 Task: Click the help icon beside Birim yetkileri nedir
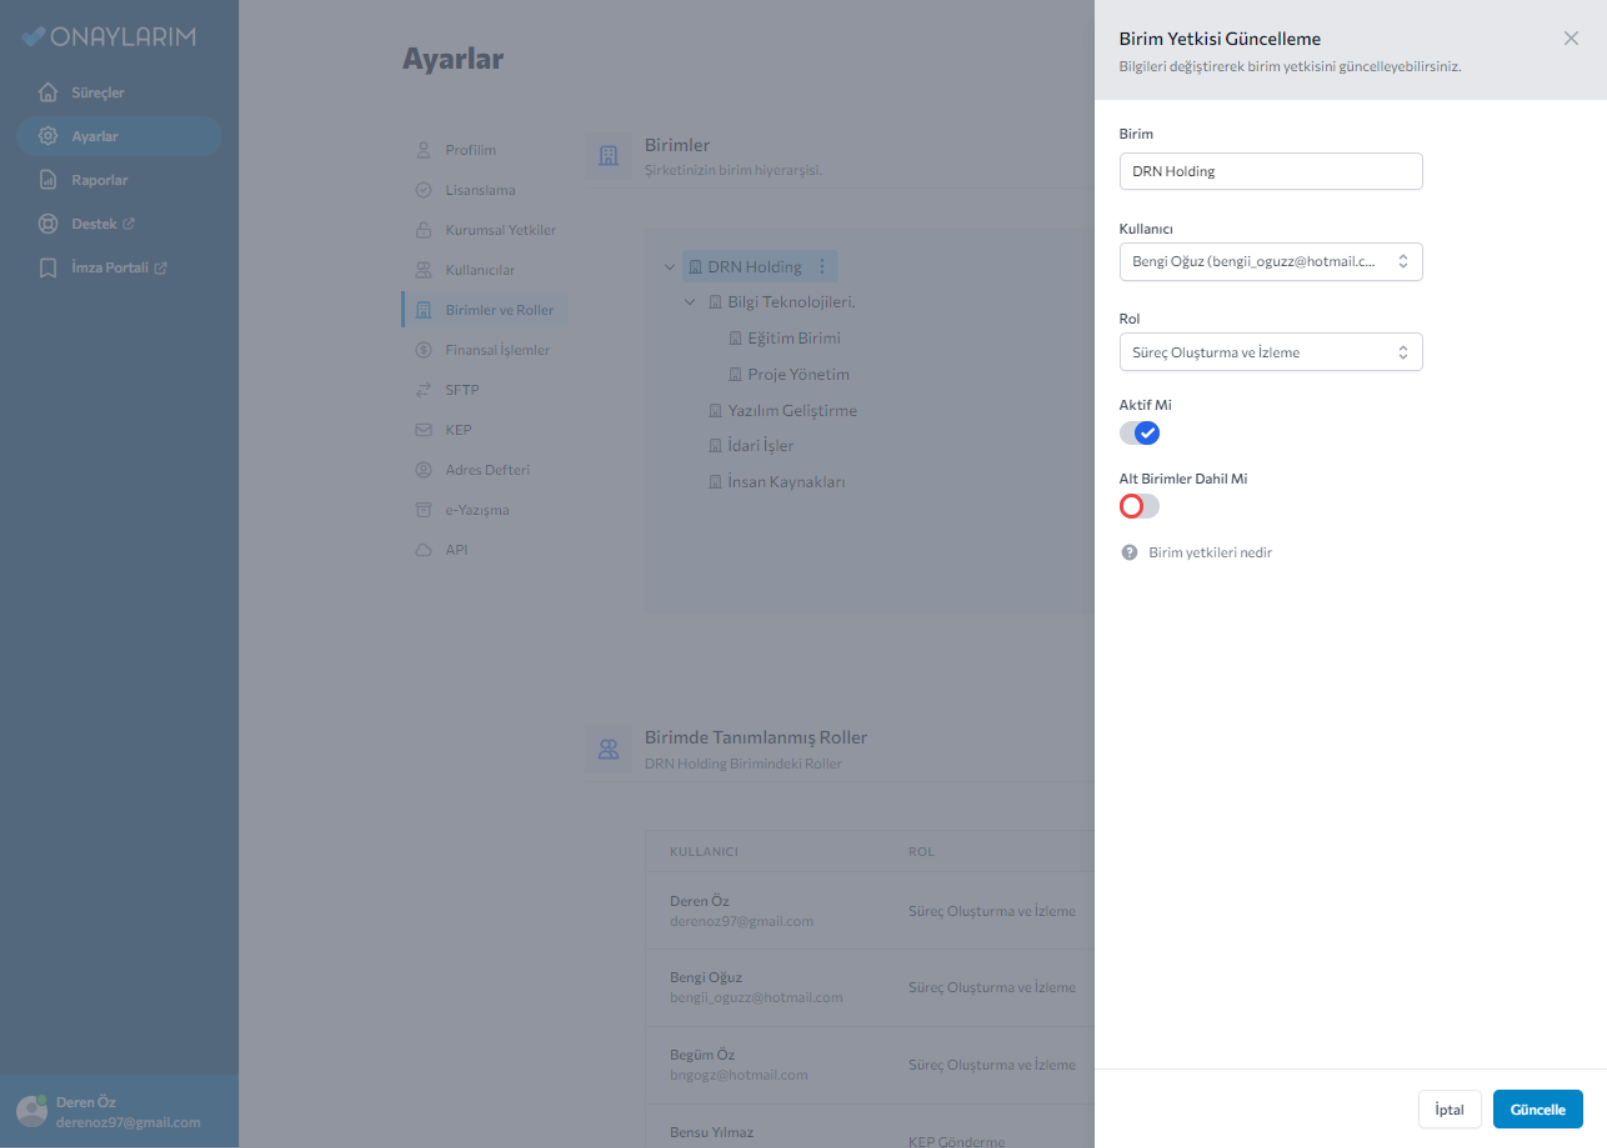coord(1129,552)
